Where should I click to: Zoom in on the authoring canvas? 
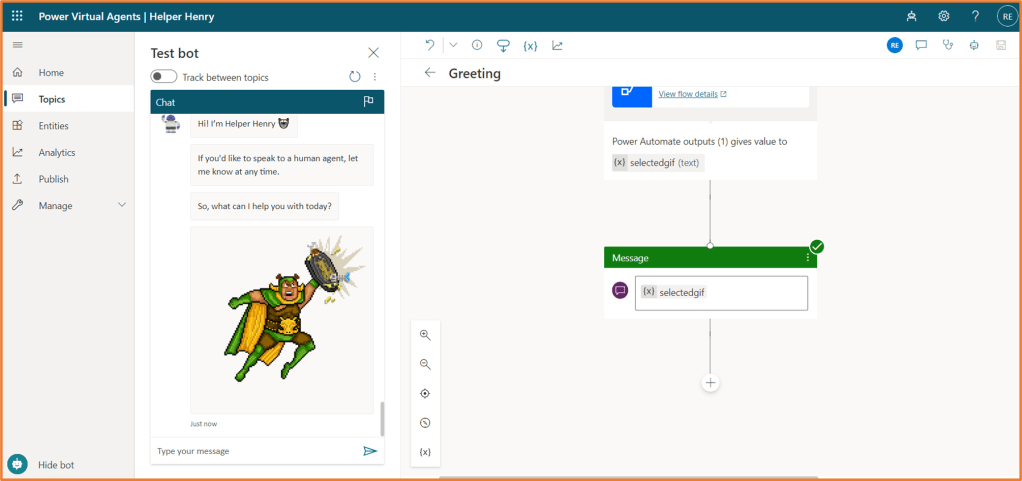pyautogui.click(x=425, y=335)
